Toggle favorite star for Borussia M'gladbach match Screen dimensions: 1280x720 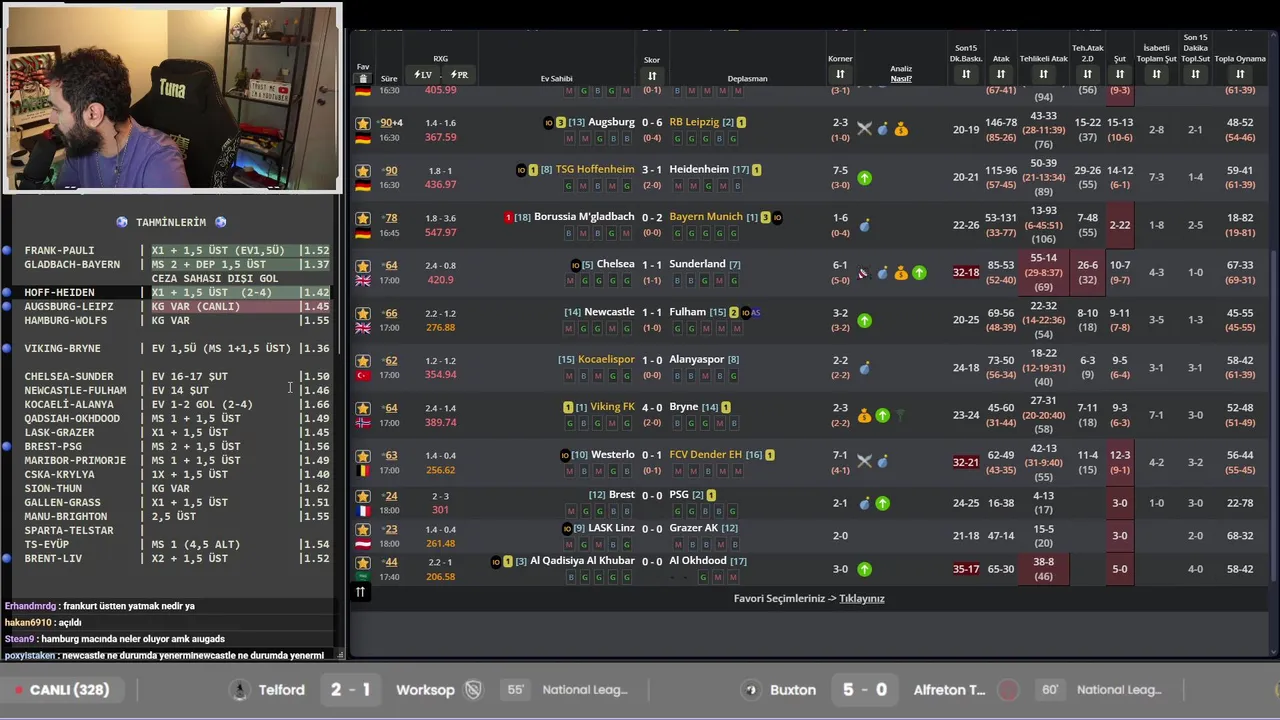(363, 218)
